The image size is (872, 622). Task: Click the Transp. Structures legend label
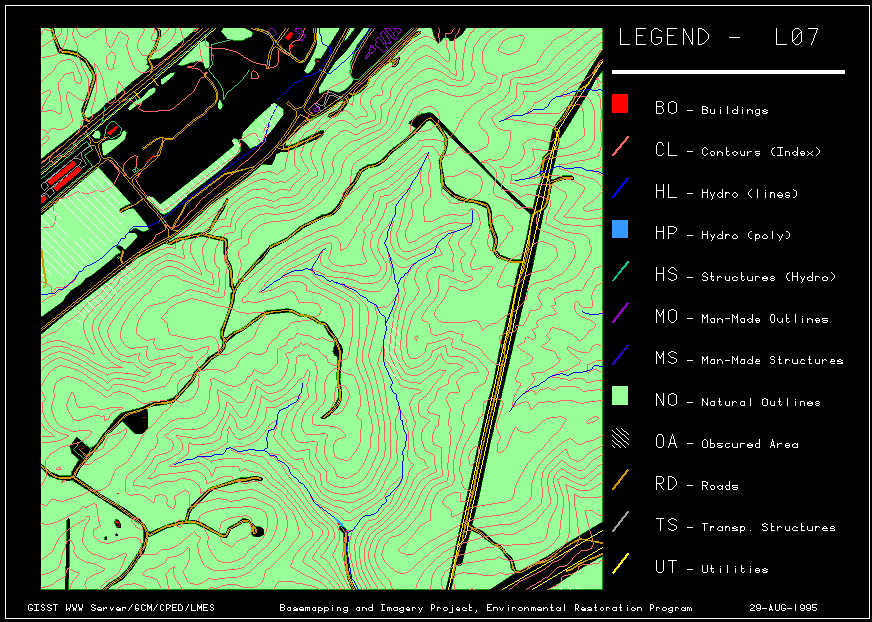click(x=768, y=528)
